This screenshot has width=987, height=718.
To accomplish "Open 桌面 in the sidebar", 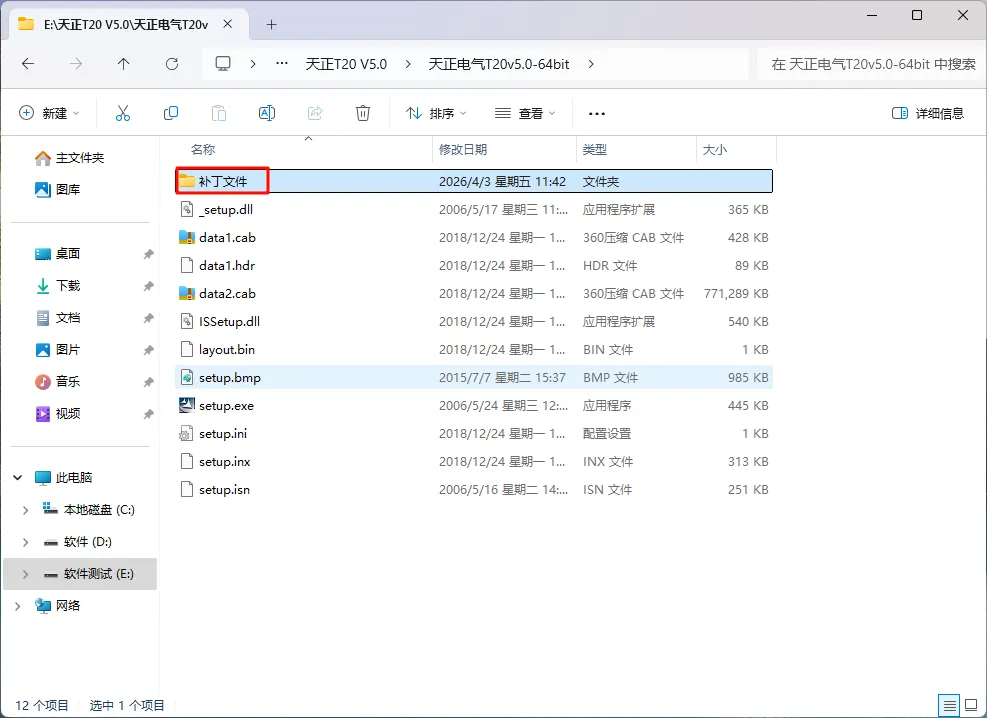I will [57, 254].
